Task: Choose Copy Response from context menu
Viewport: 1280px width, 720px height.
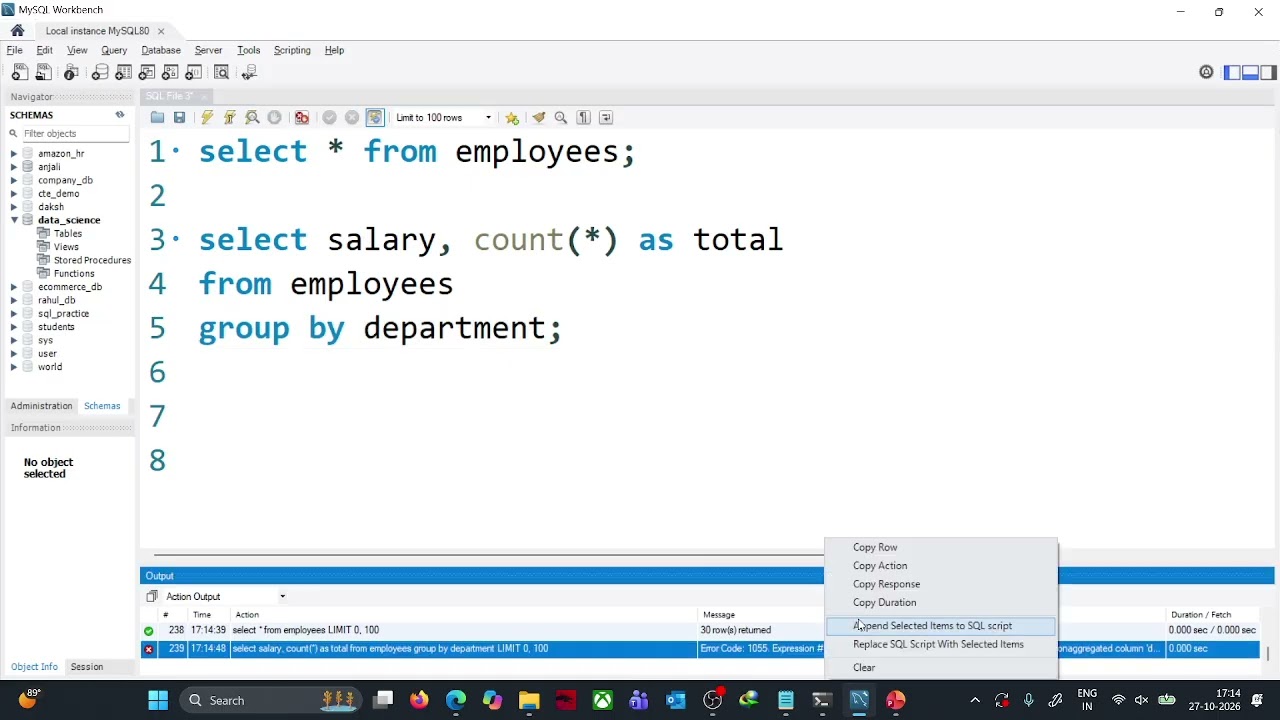Action: 886,584
